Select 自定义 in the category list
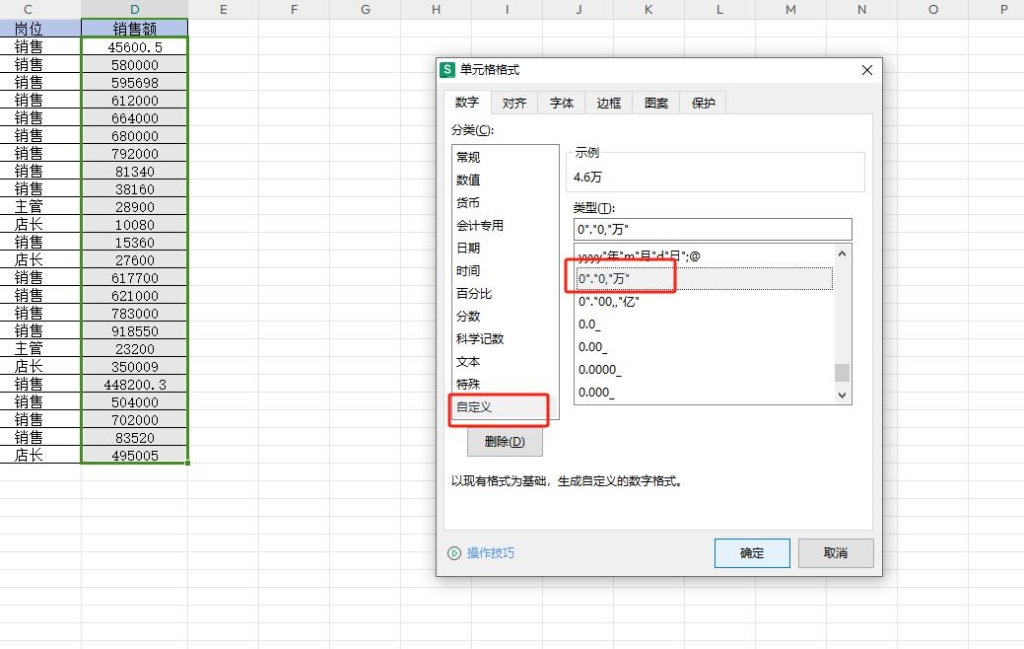 [x=474, y=408]
